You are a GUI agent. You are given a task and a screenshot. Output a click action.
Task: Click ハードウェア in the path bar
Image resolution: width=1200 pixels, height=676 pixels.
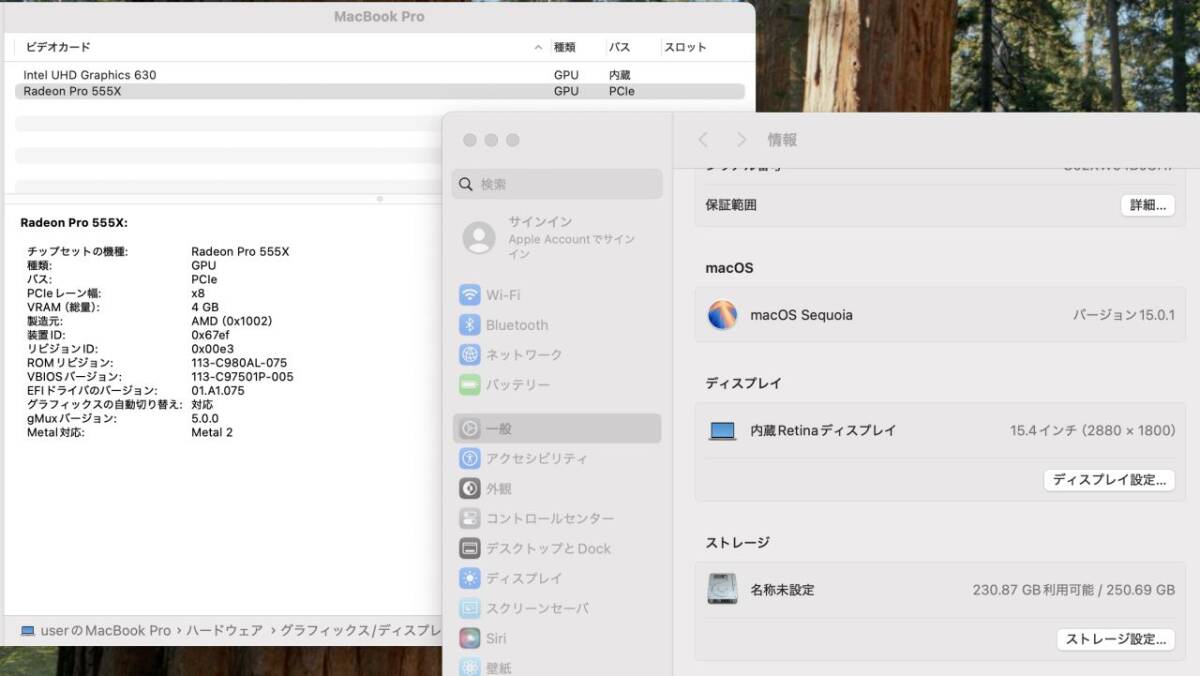[225, 631]
